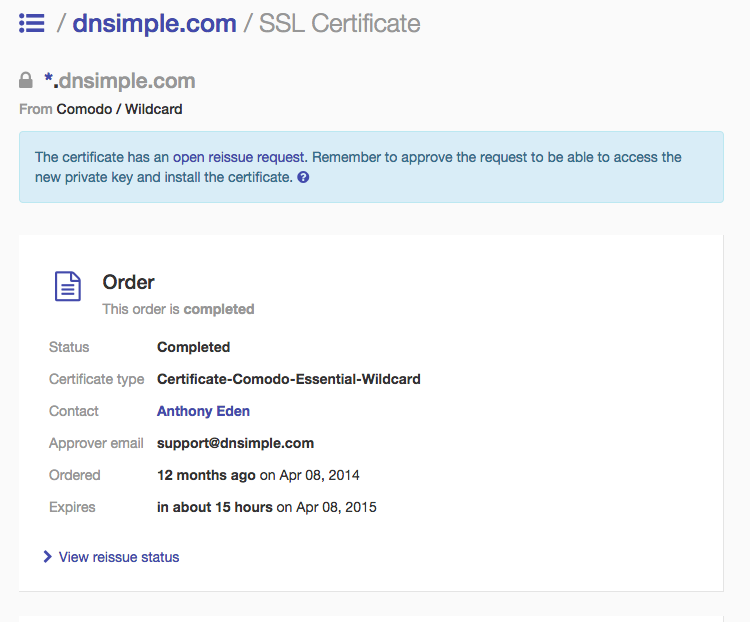Click the Ordered label
This screenshot has width=750, height=622.
[x=75, y=475]
